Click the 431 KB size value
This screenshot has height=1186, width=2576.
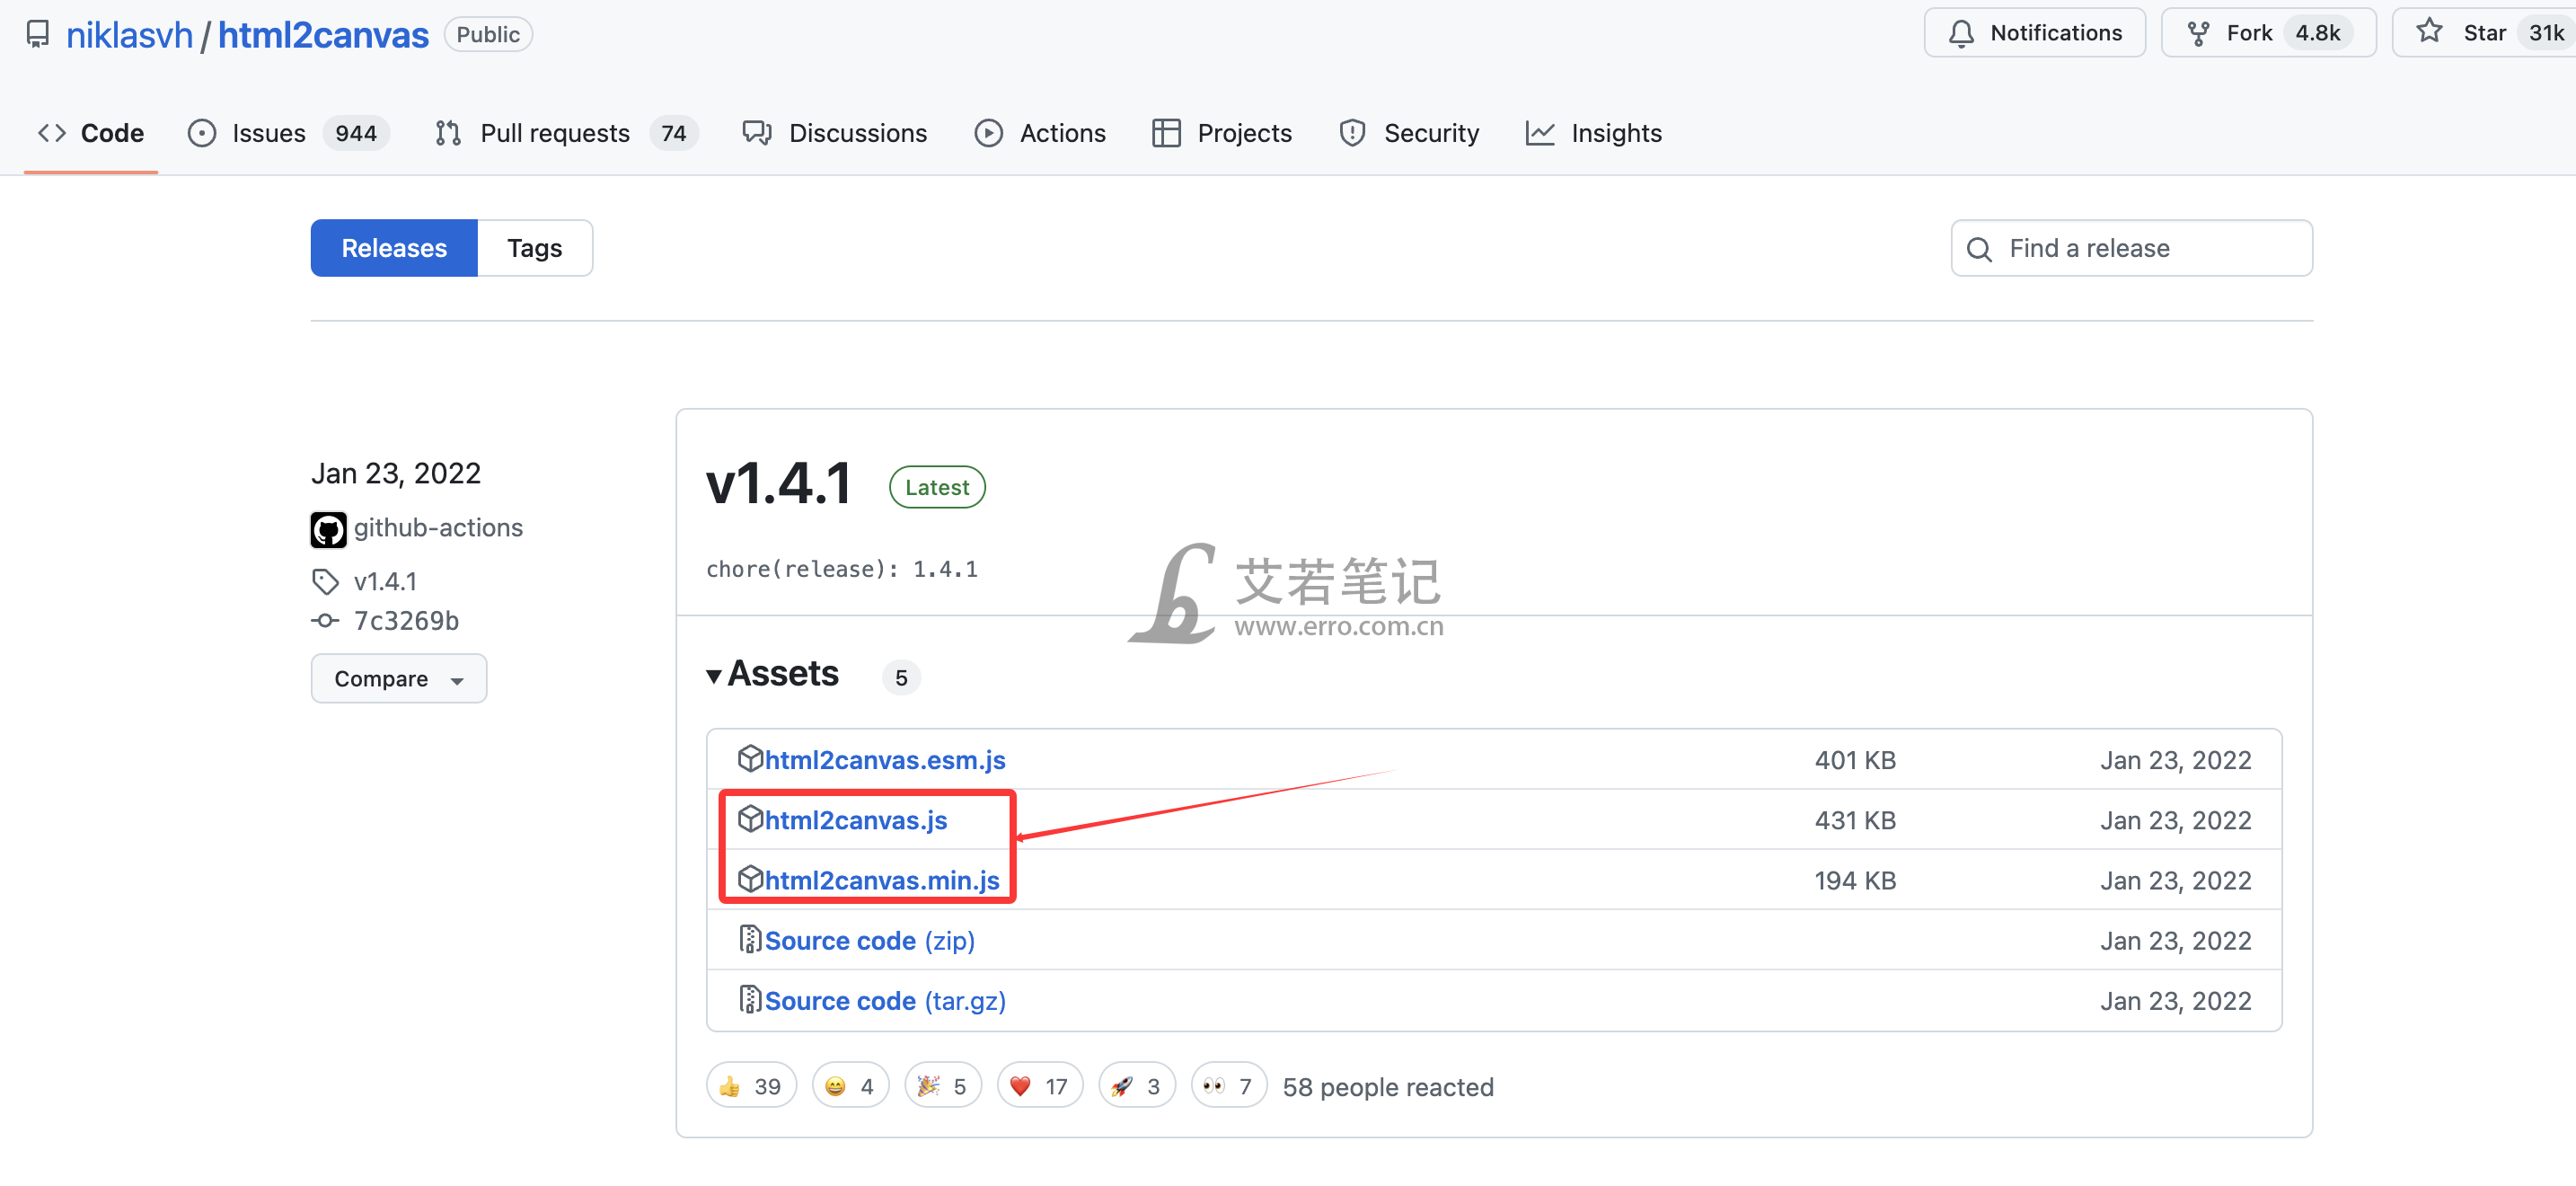coord(1855,820)
